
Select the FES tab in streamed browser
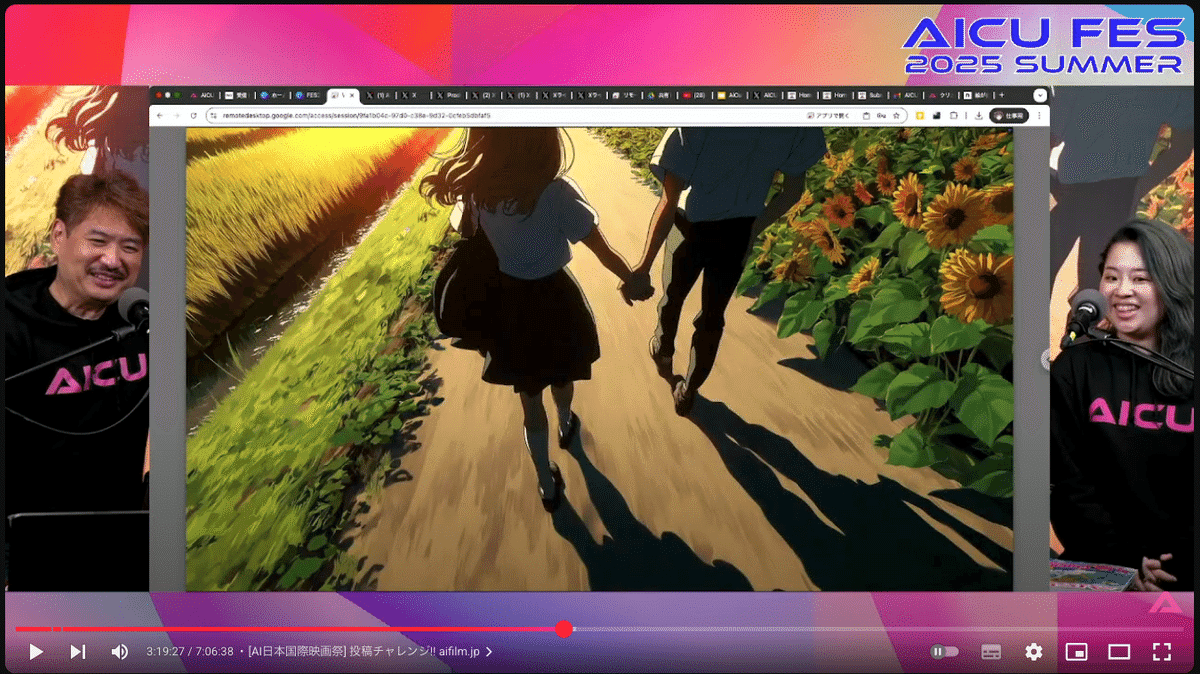(x=308, y=95)
